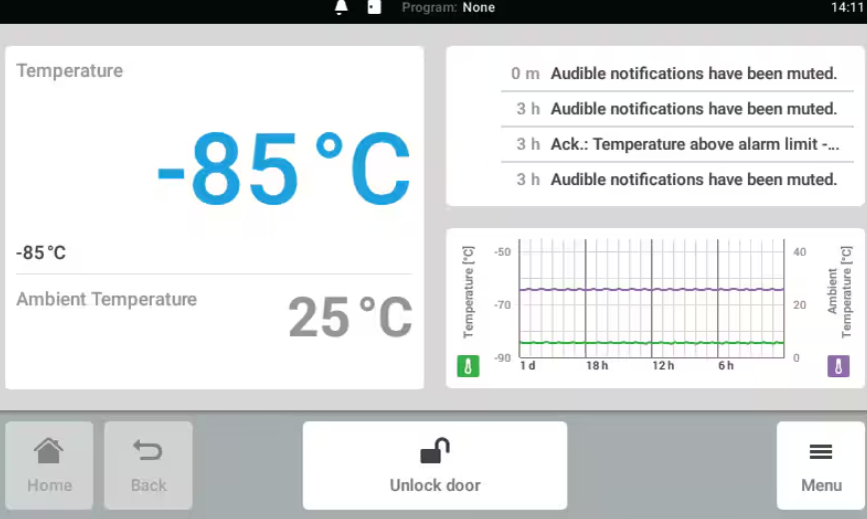Image resolution: width=867 pixels, height=519 pixels.
Task: Tap the Program: None label in top bar
Action: 448,8
